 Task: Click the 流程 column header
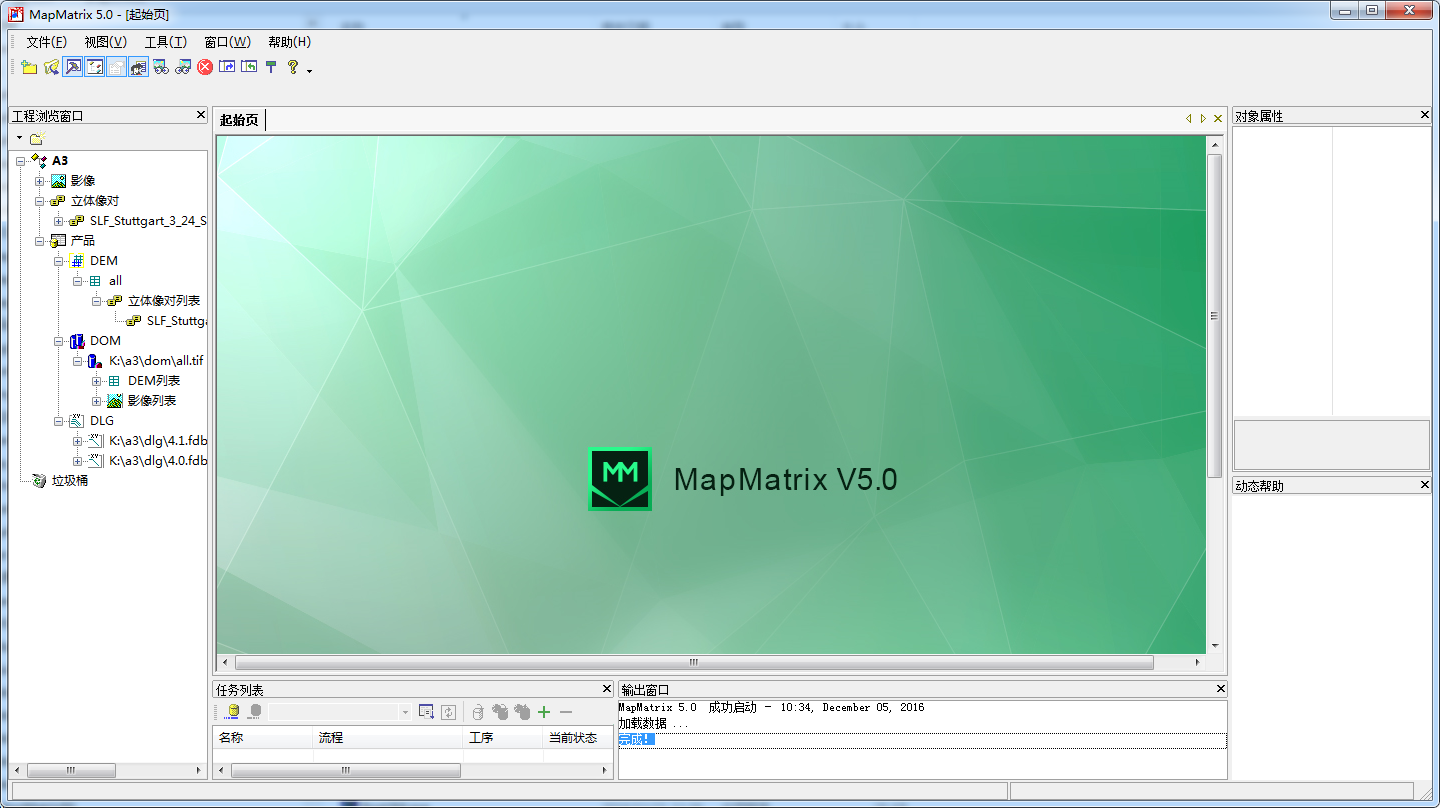pyautogui.click(x=389, y=738)
